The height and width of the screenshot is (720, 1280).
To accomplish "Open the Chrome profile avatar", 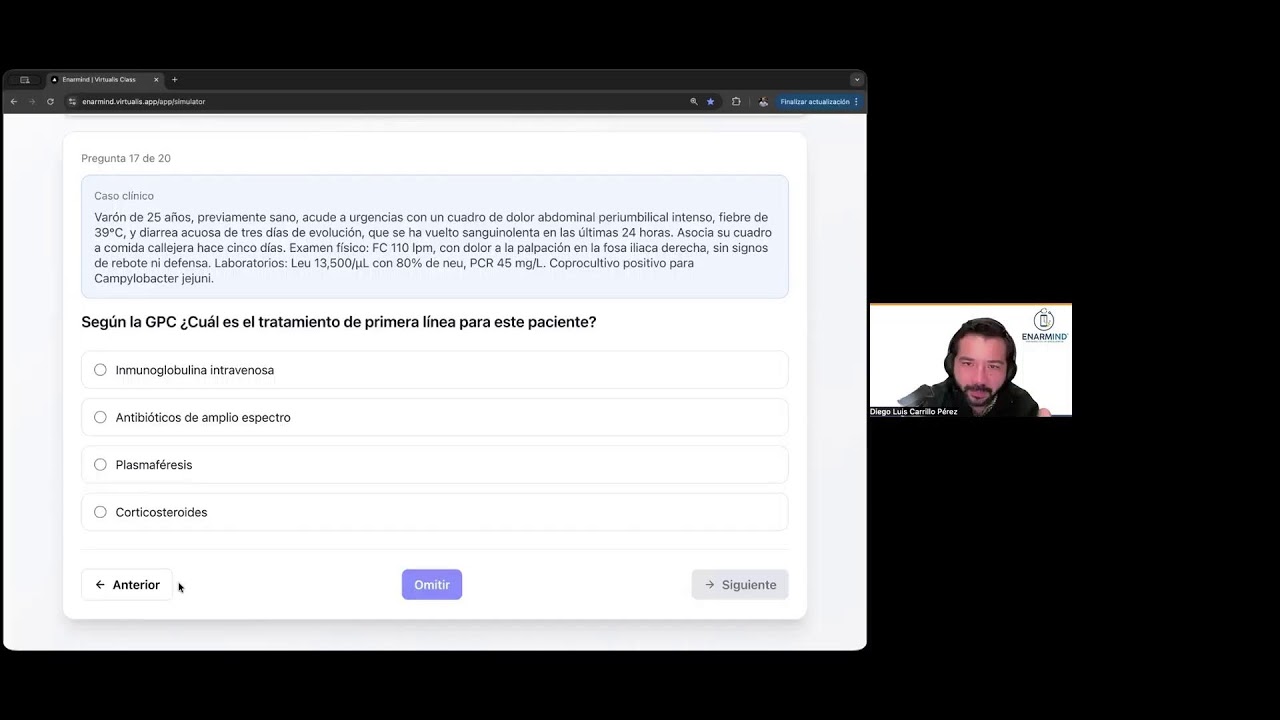I will [763, 101].
